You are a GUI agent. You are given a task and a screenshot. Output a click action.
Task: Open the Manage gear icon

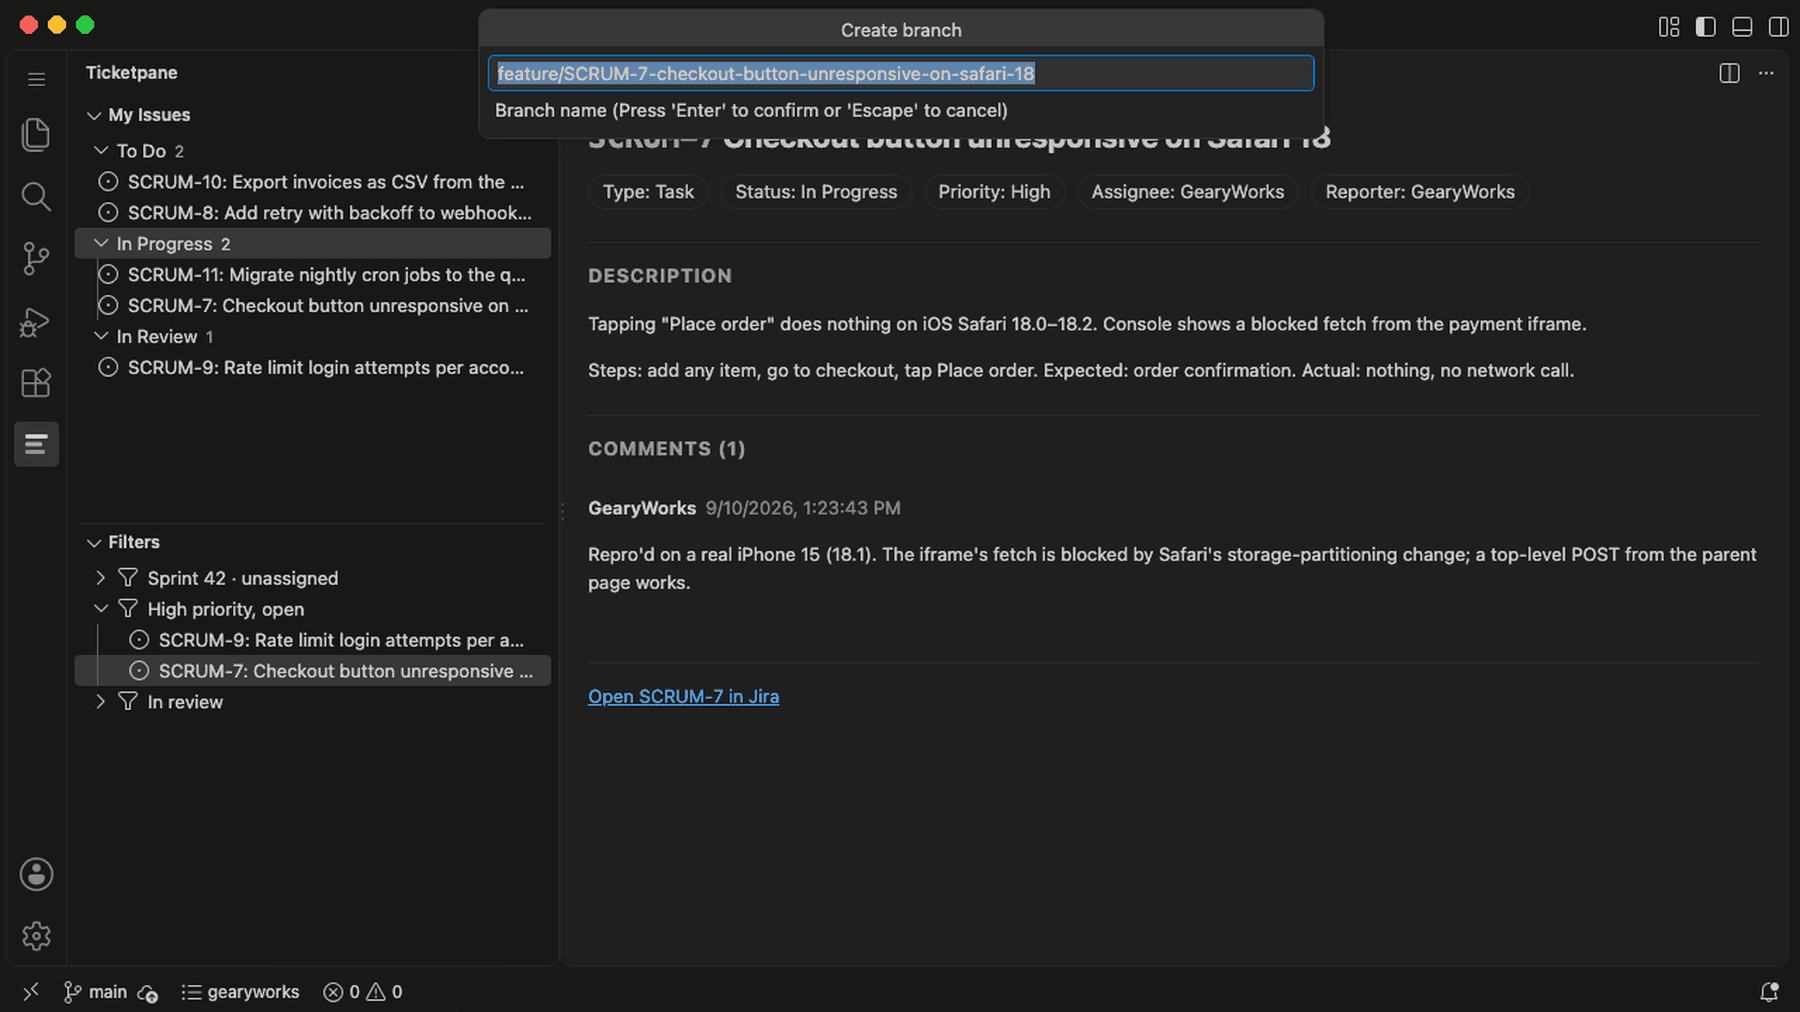point(36,936)
